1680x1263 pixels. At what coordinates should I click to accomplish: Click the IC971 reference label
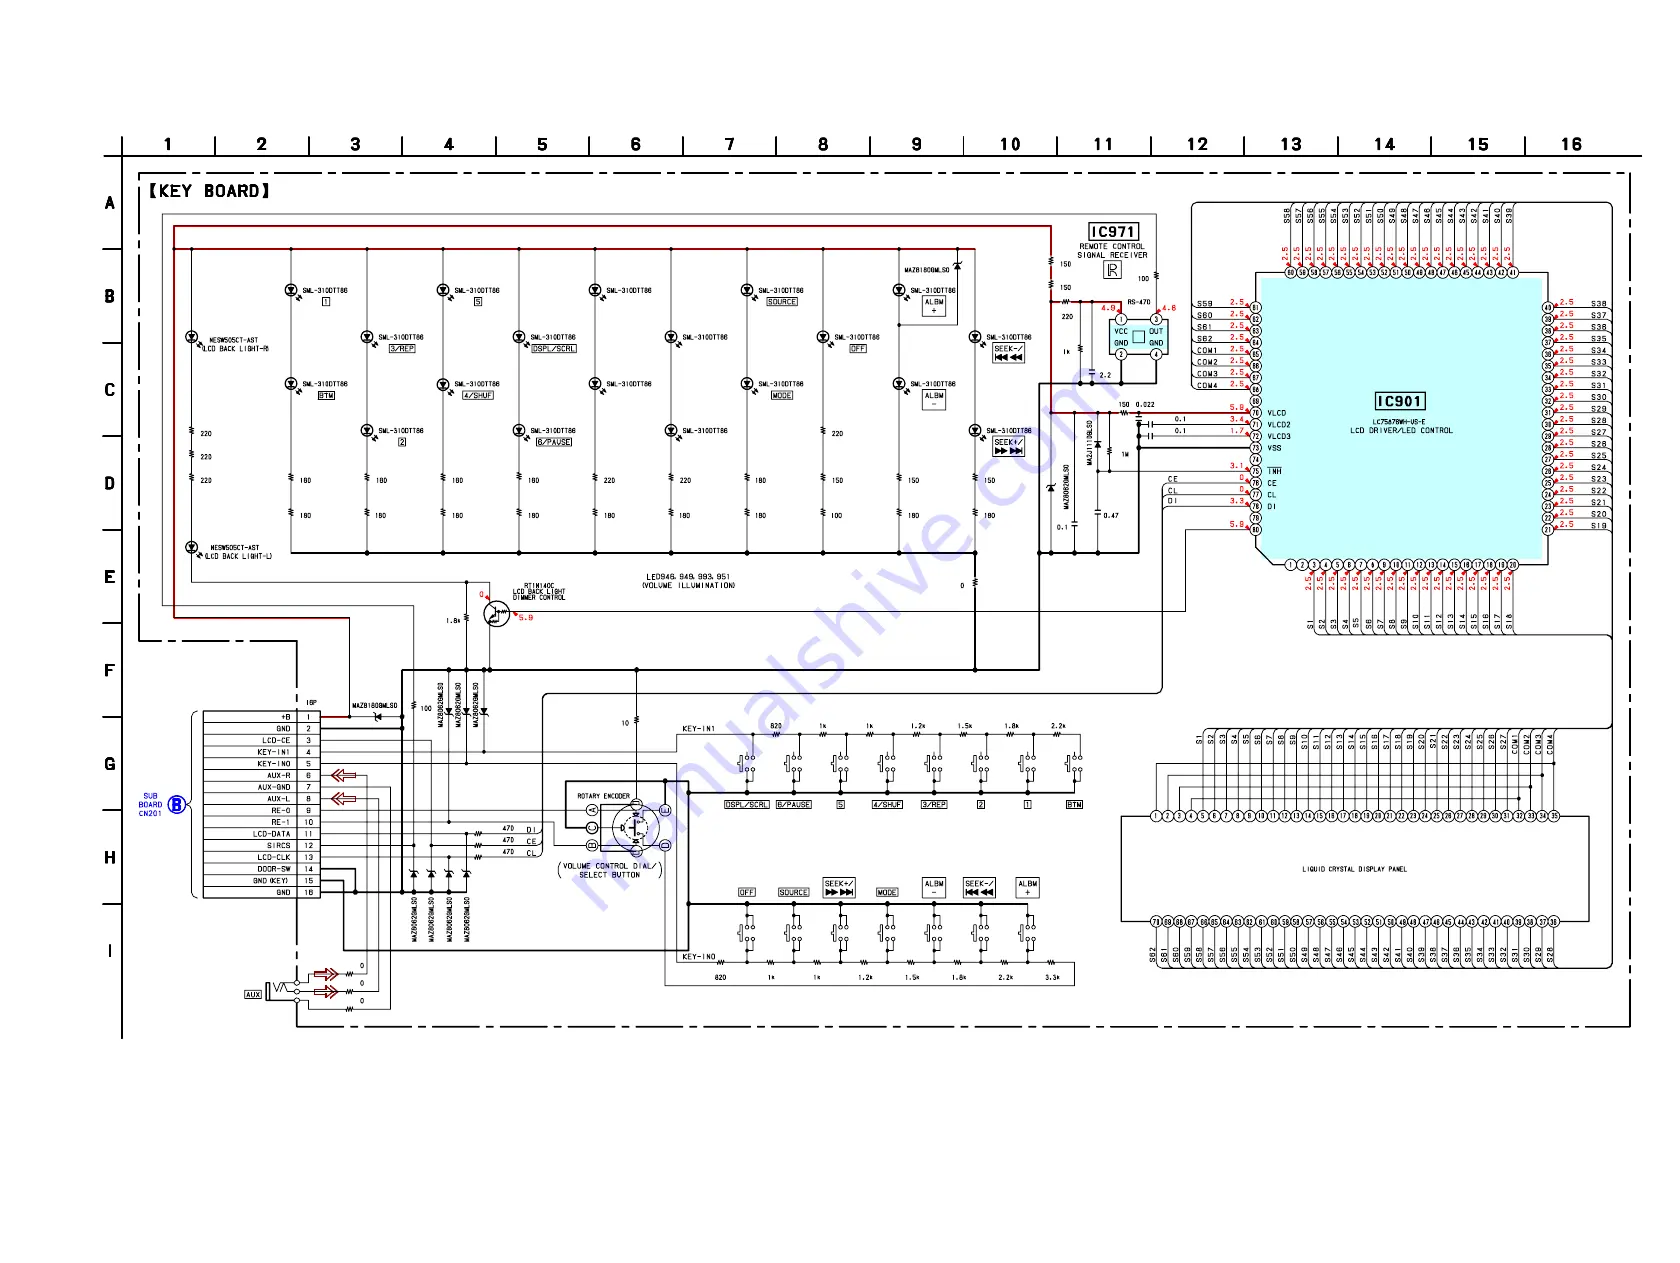(x=1113, y=231)
